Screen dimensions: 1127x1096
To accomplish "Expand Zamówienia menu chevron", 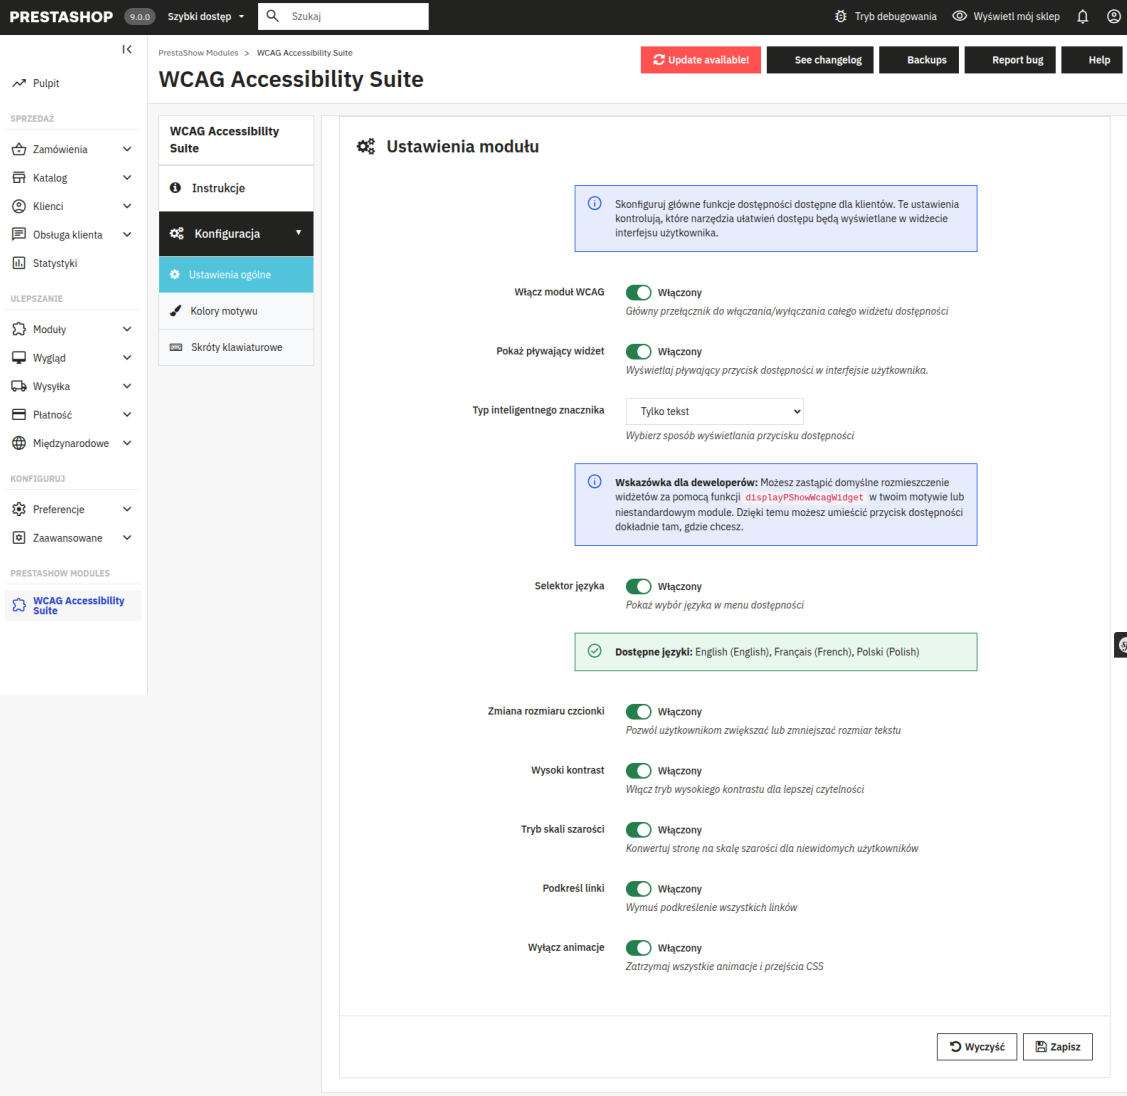I will (127, 149).
